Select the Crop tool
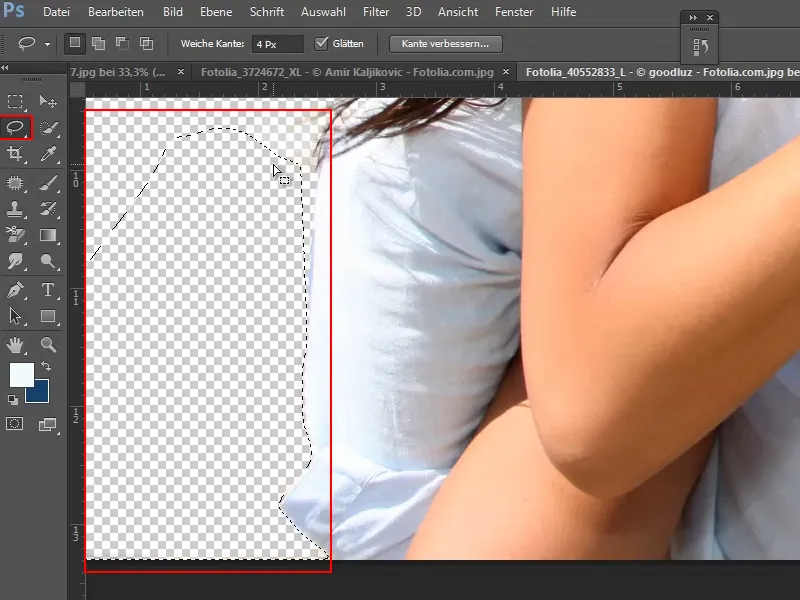Image resolution: width=800 pixels, height=600 pixels. [x=15, y=154]
